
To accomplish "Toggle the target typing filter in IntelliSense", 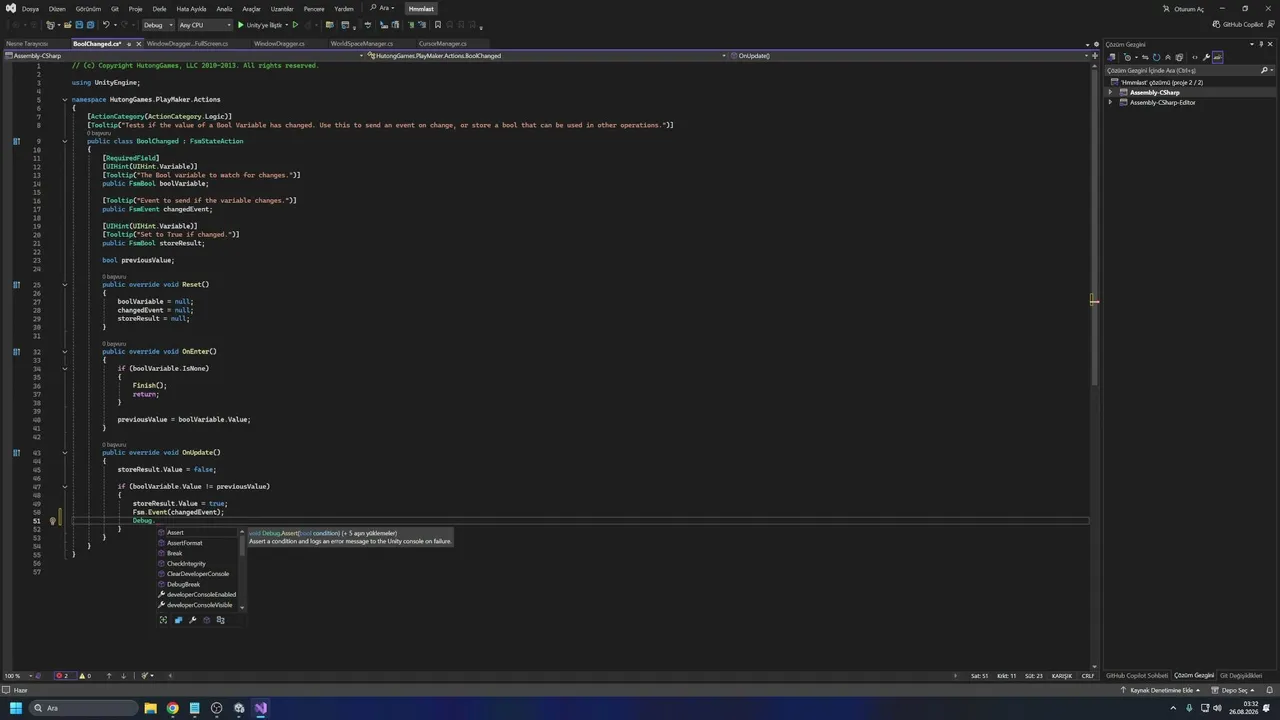I will pyautogui.click(x=164, y=620).
